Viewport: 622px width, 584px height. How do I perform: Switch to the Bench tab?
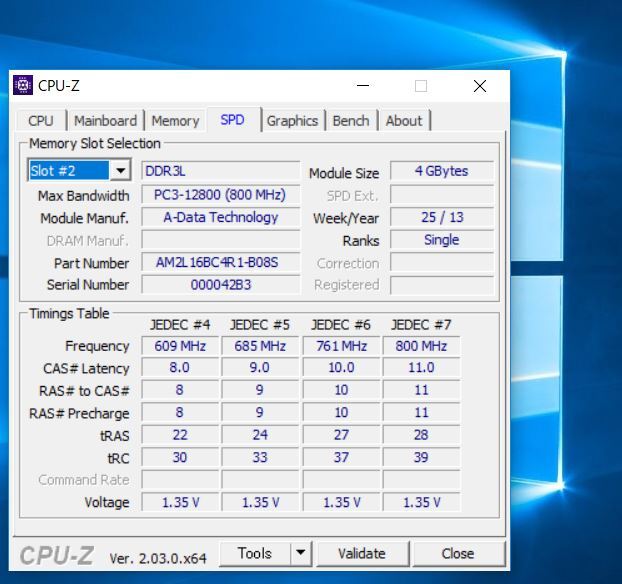pos(350,121)
